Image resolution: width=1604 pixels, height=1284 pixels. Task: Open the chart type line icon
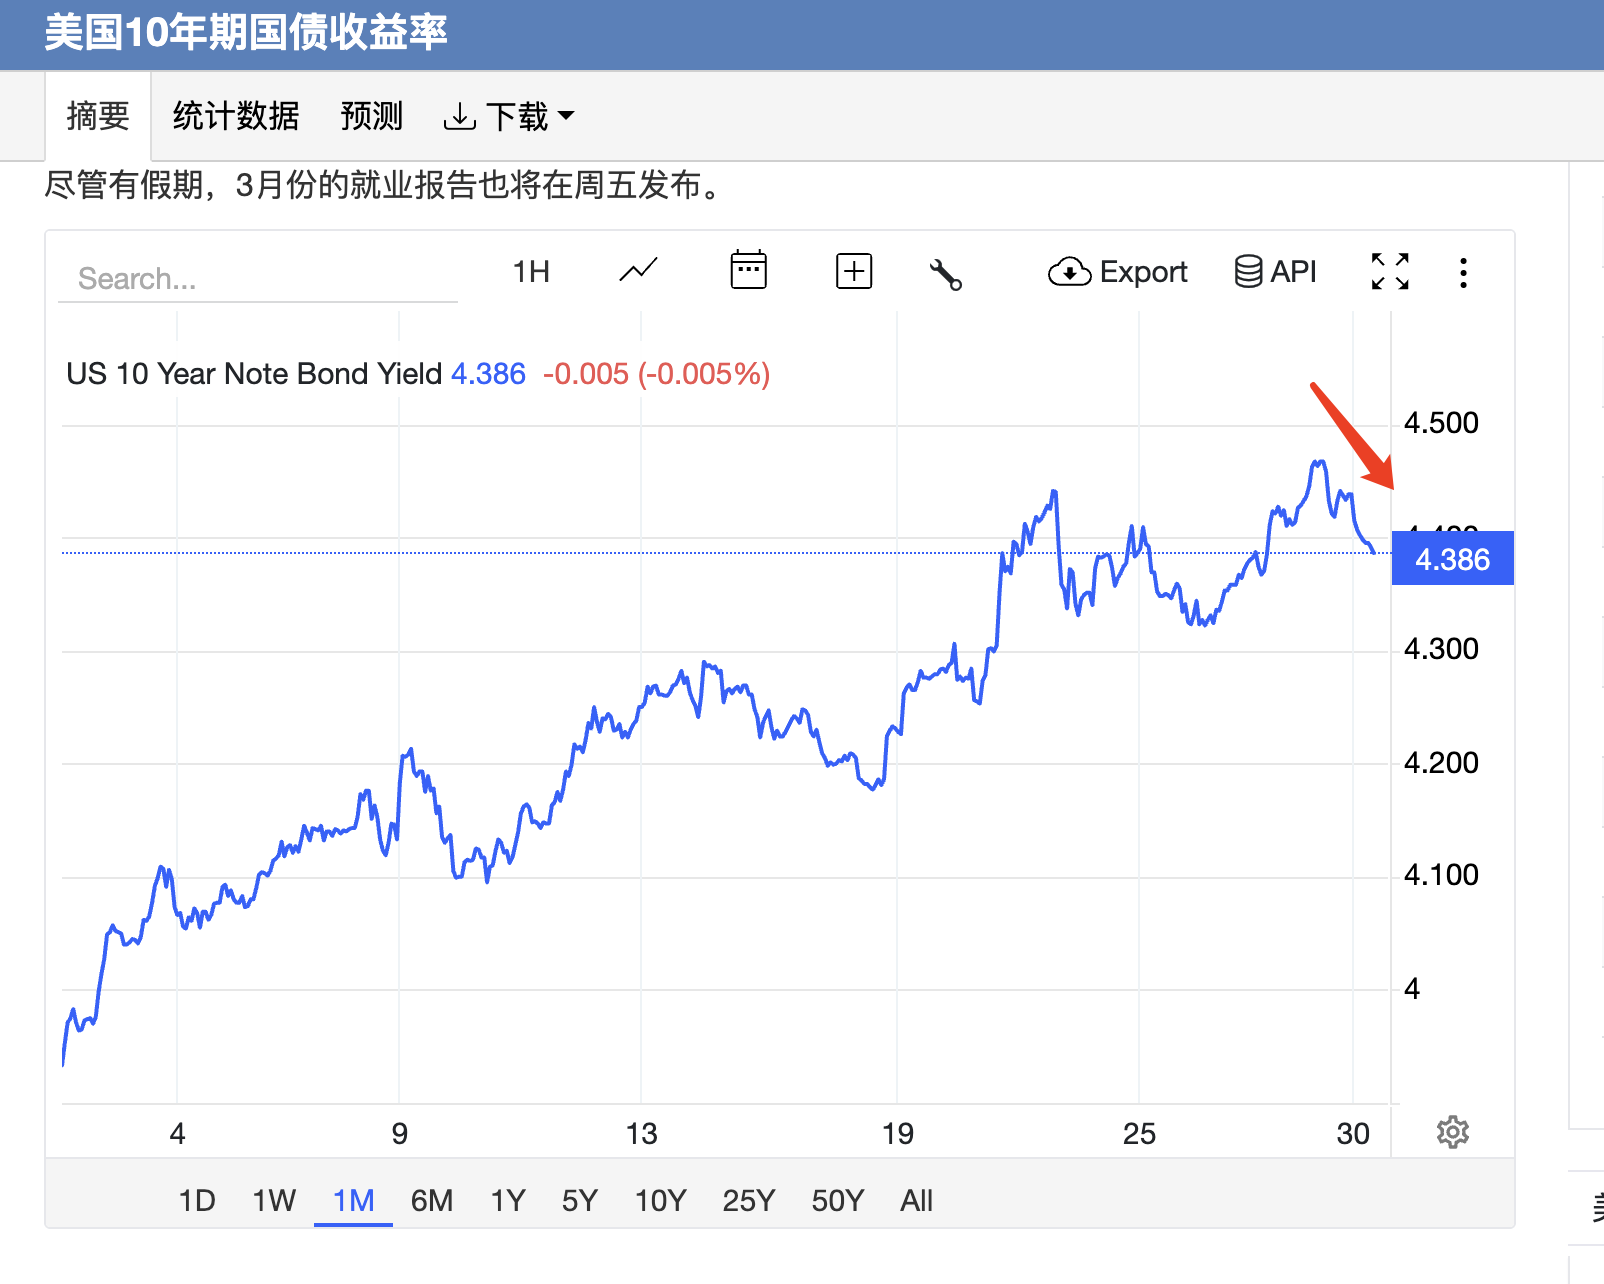click(x=638, y=271)
